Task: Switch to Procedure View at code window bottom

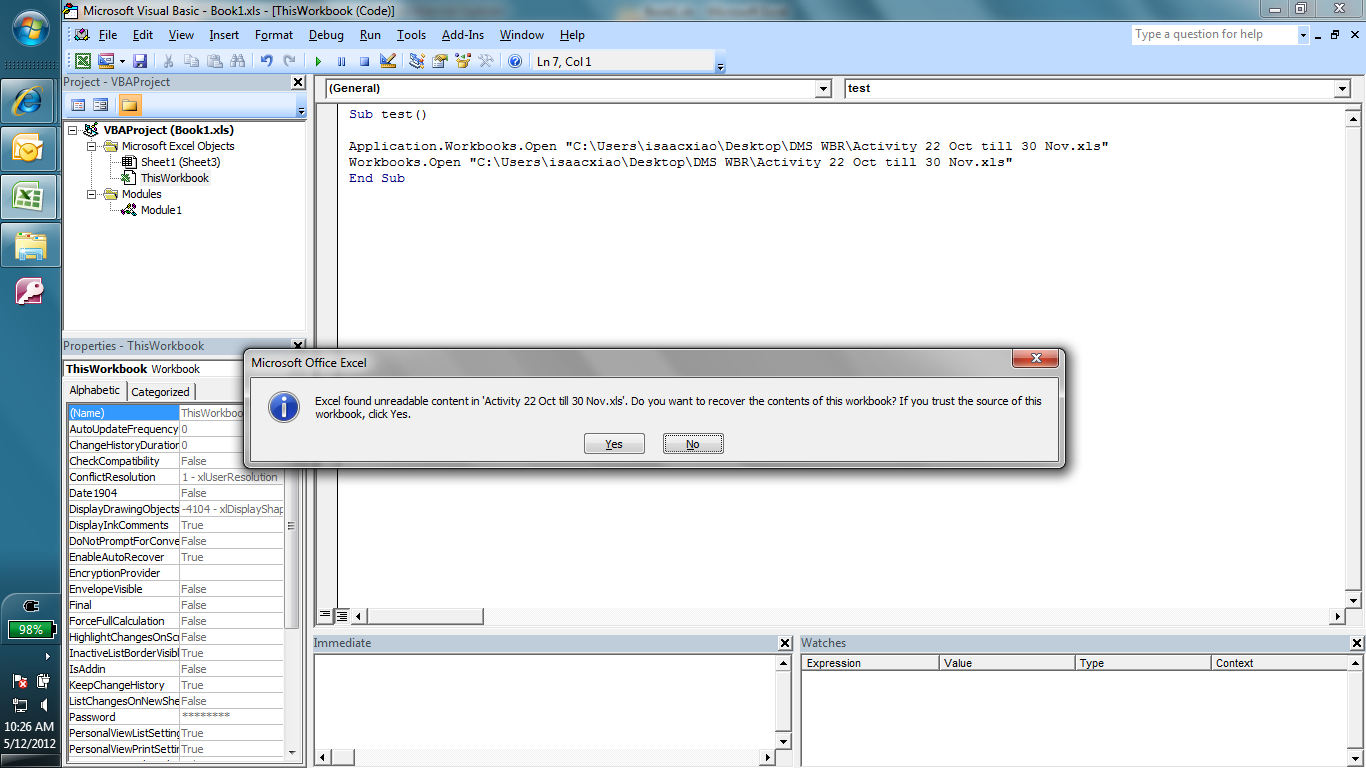Action: [x=325, y=615]
